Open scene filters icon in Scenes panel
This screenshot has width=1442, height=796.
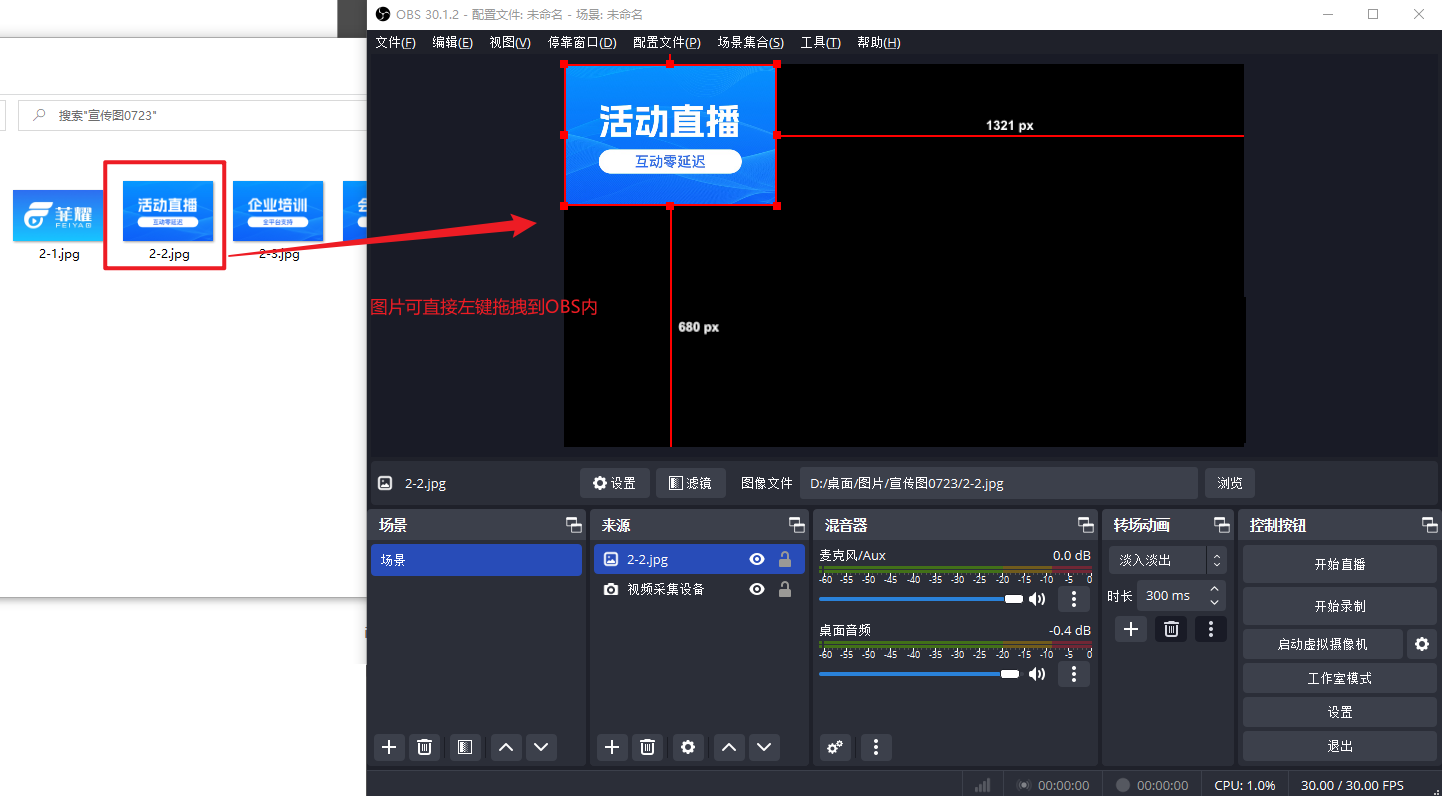[463, 747]
